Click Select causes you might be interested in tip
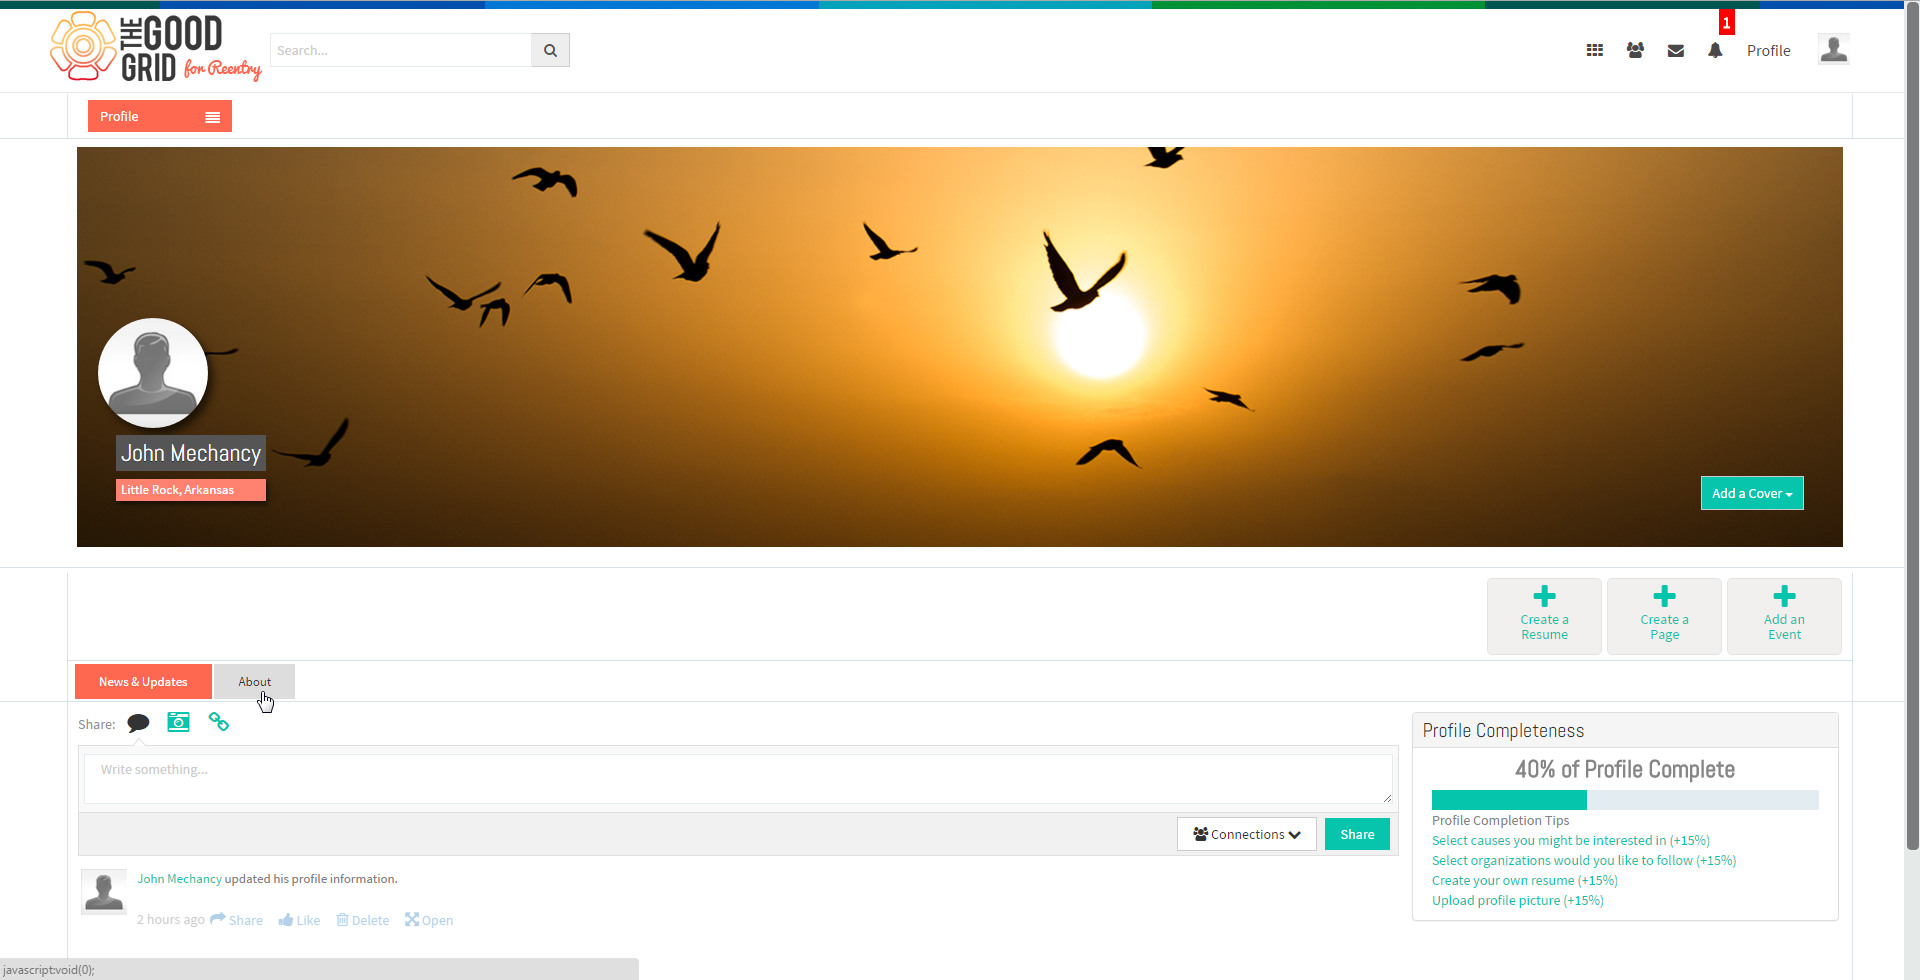The height and width of the screenshot is (980, 1920). pos(1571,841)
